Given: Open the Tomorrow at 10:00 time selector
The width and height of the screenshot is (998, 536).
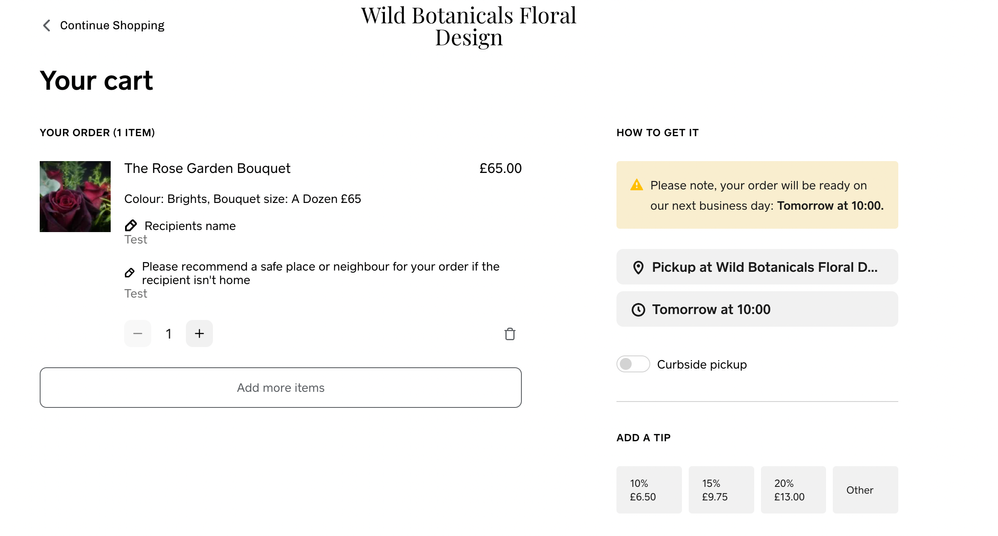Looking at the screenshot, I should 757,309.
